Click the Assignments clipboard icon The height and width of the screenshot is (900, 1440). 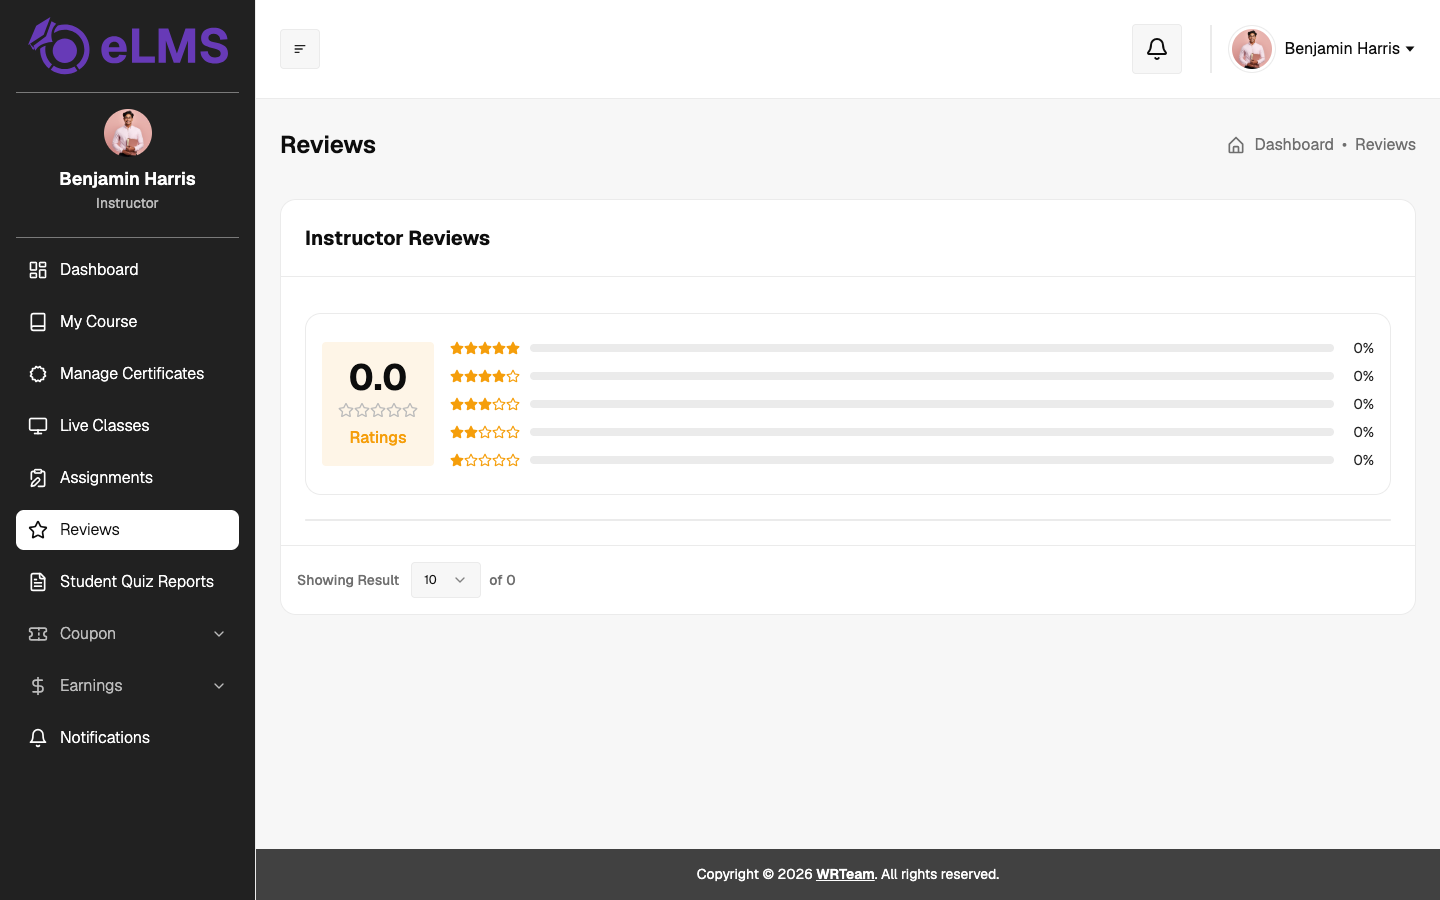click(x=38, y=478)
